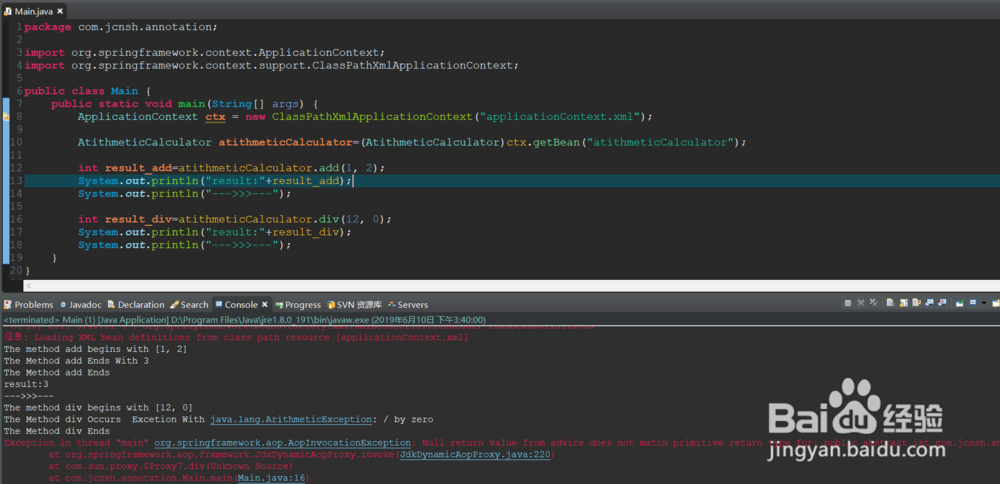
Task: Toggle show console when standard output changes
Action: click(x=930, y=303)
